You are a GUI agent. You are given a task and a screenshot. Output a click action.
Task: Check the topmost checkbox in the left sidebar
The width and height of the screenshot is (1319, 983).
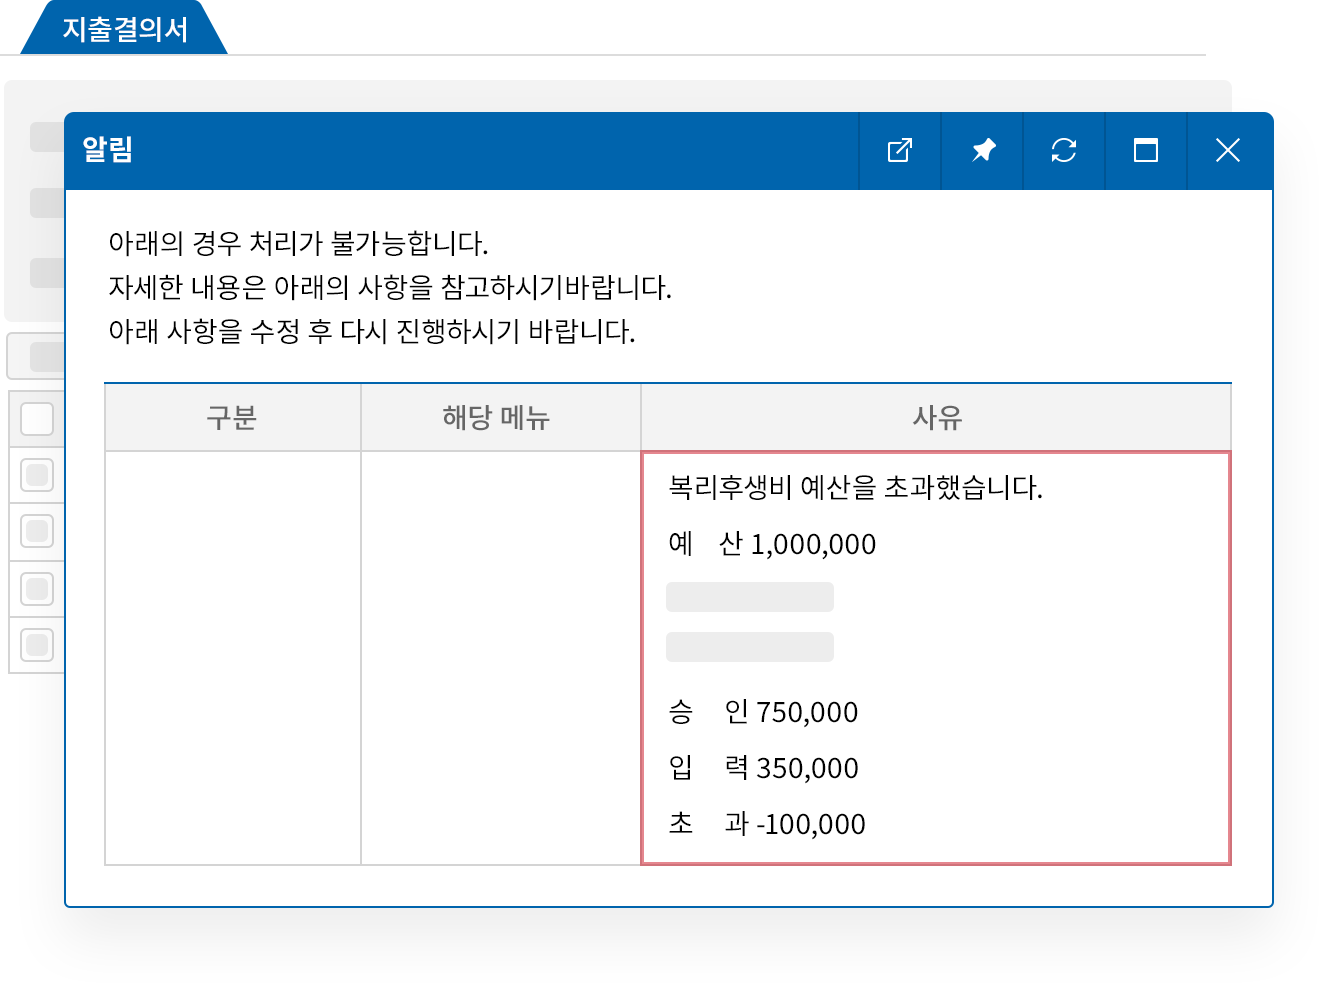pos(38,418)
